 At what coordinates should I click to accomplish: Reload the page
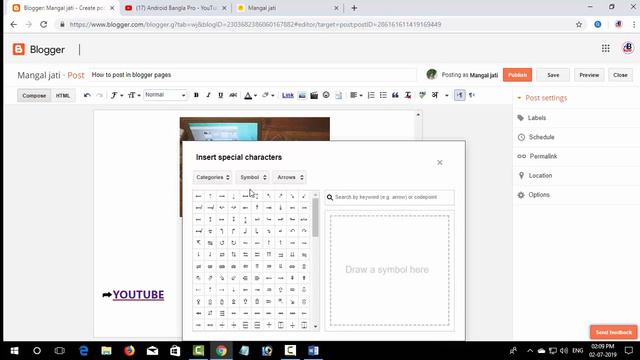pyautogui.click(x=43, y=24)
